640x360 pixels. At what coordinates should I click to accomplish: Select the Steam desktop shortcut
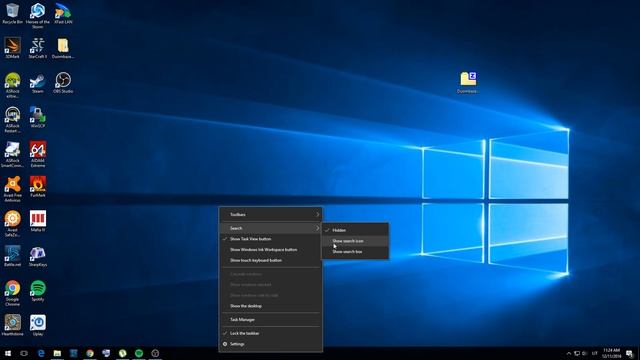[x=38, y=83]
